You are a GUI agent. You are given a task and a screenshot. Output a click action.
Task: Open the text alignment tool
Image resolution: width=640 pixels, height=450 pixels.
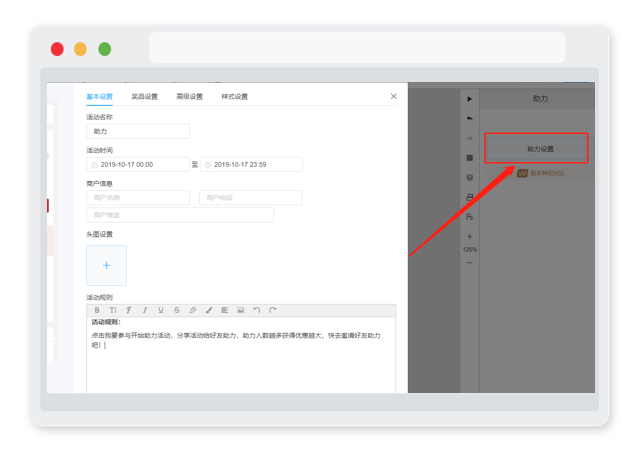pos(224,310)
